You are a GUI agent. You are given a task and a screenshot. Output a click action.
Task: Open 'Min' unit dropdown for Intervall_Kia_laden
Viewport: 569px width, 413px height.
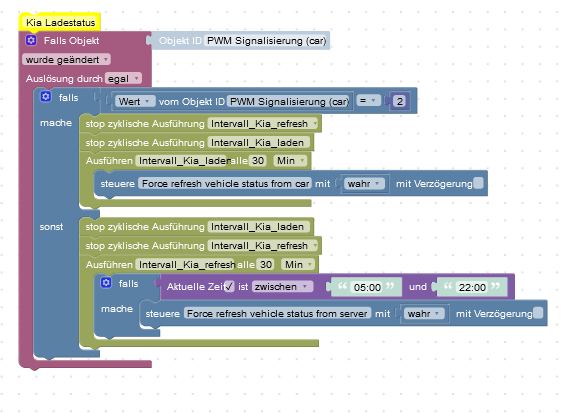(290, 160)
